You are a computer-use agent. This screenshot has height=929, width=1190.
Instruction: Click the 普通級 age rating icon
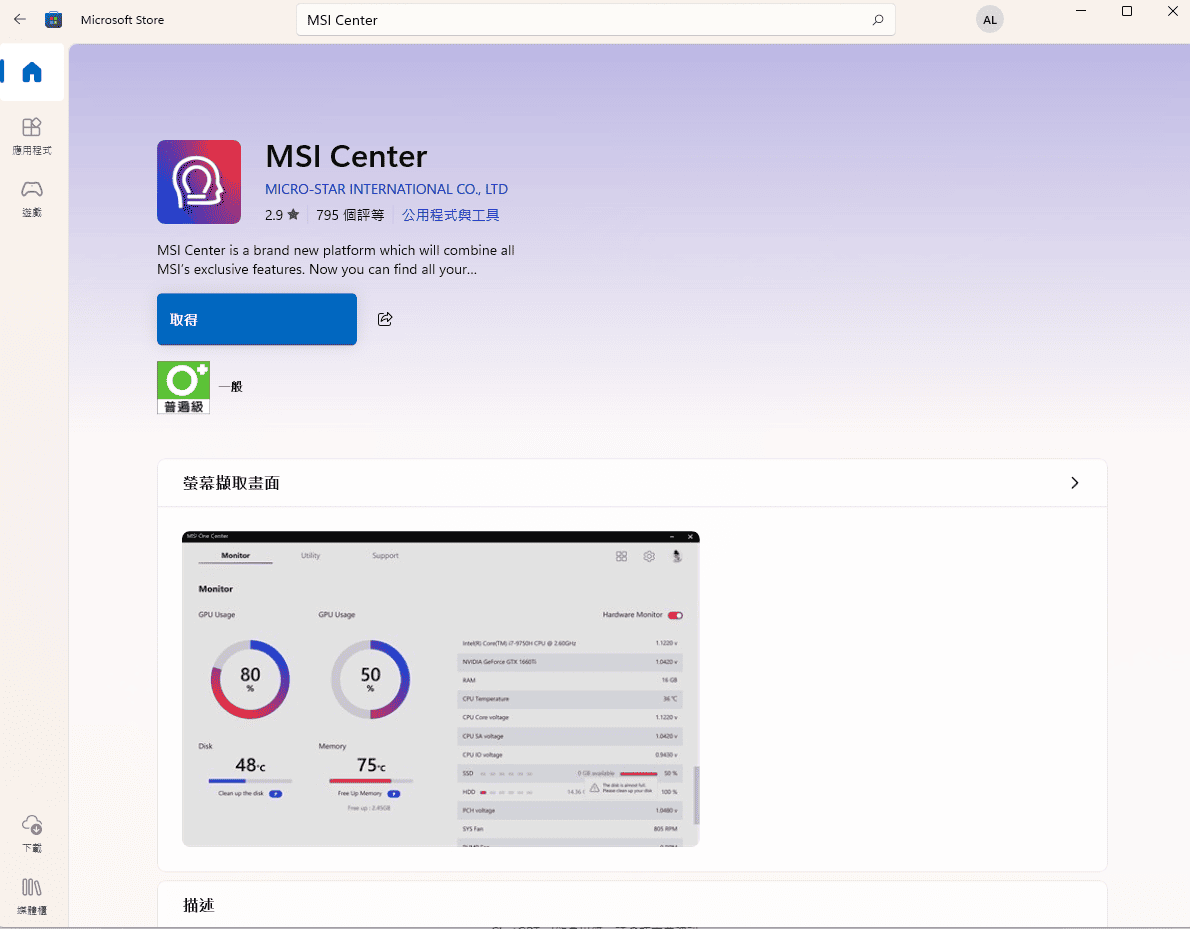183,387
